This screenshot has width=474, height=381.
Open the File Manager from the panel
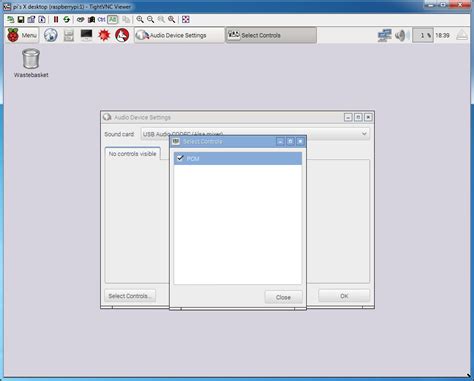(69, 35)
